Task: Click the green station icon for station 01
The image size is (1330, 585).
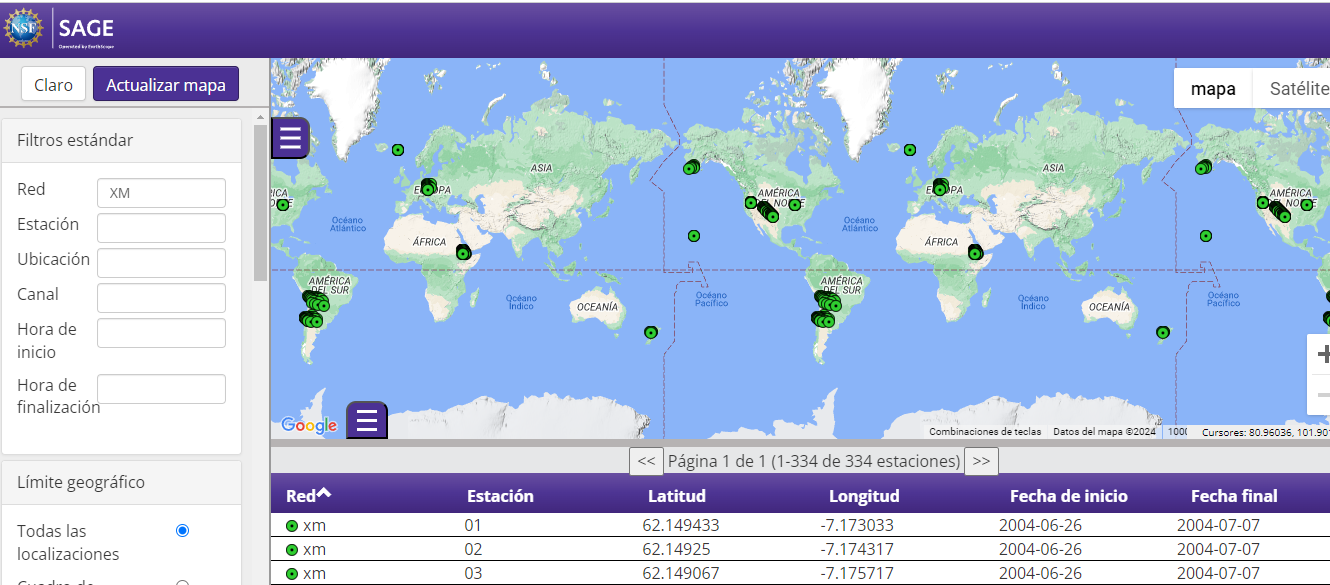Action: pos(292,526)
